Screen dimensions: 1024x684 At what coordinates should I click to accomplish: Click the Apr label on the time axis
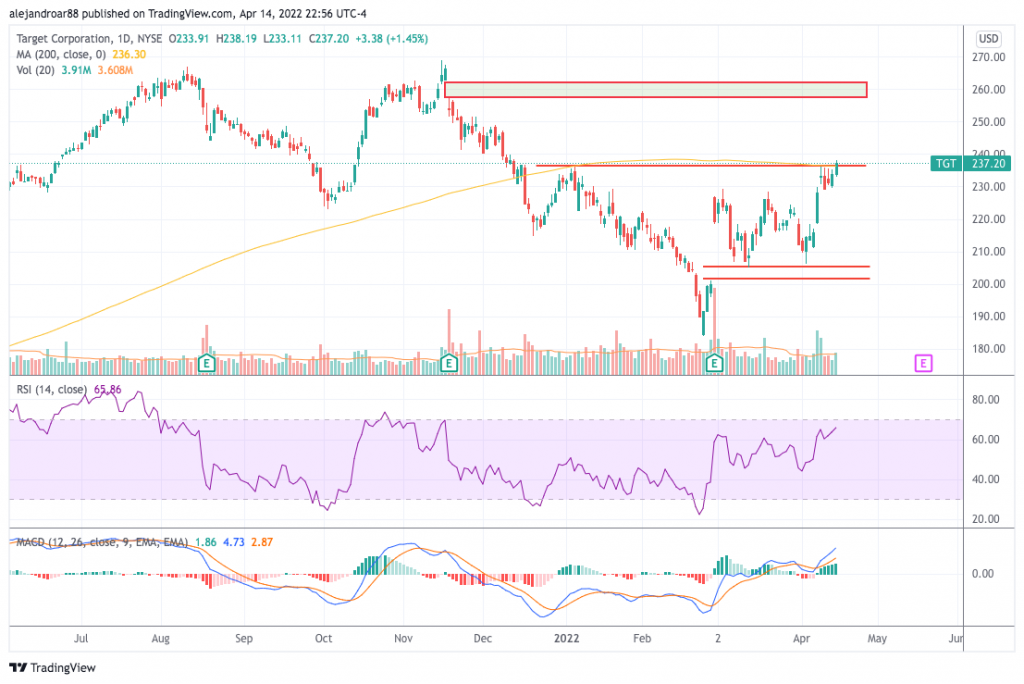pyautogui.click(x=801, y=638)
